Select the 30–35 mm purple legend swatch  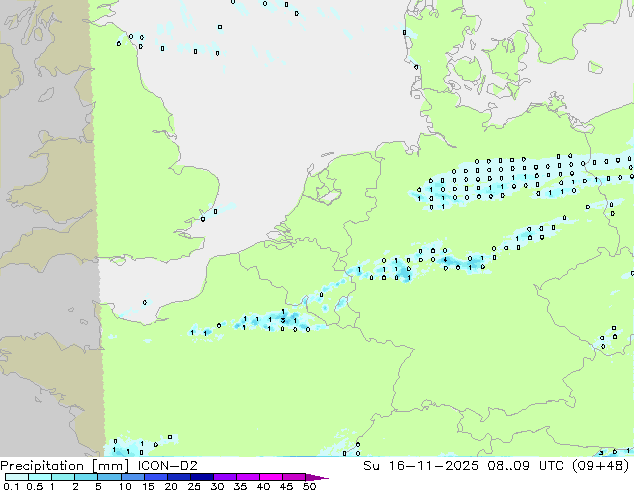(x=225, y=477)
